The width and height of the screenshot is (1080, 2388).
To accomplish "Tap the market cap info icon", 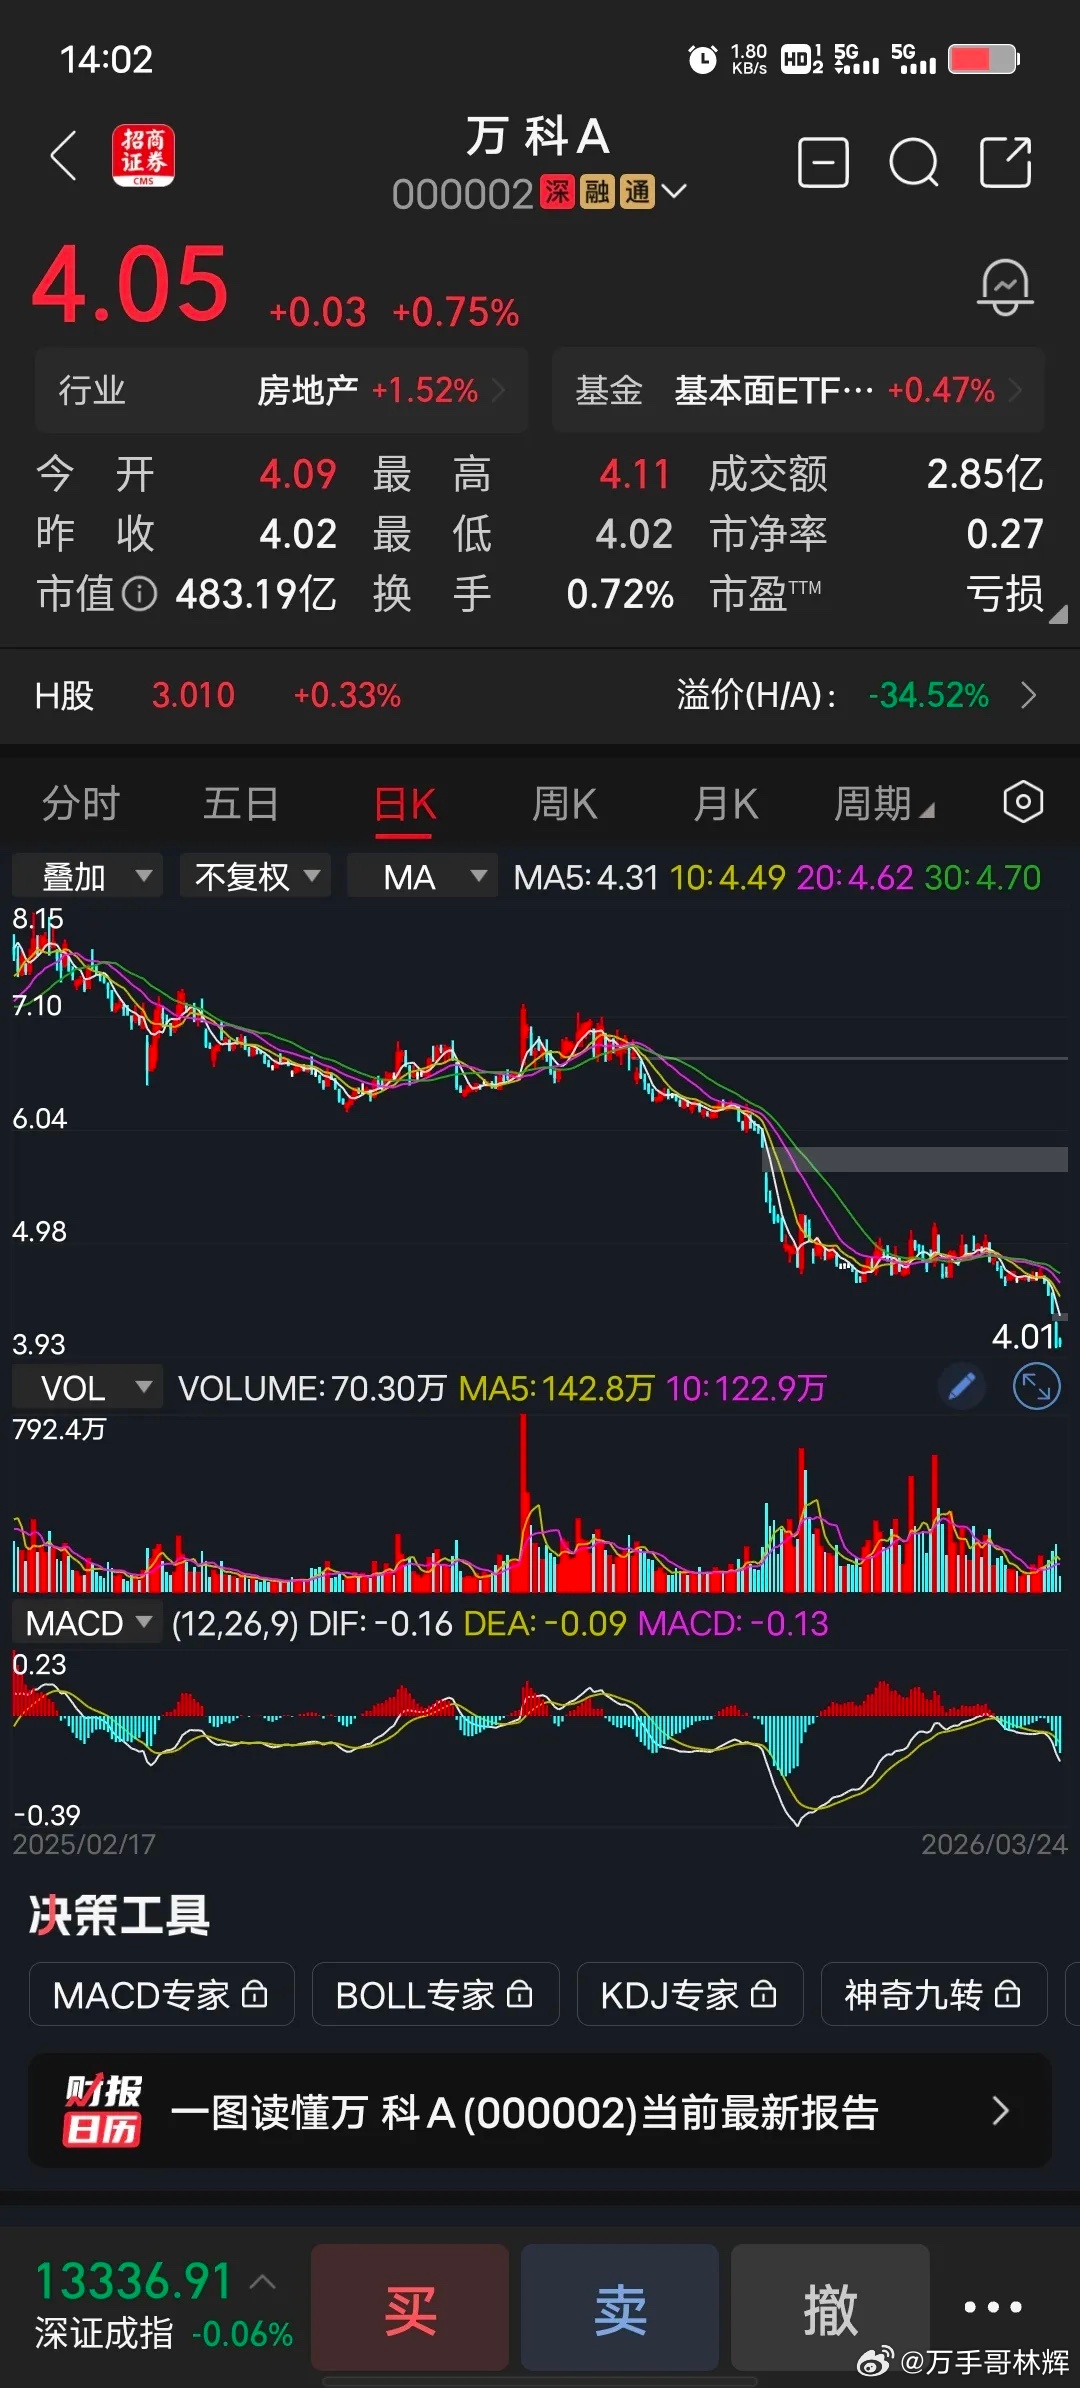I will point(140,594).
